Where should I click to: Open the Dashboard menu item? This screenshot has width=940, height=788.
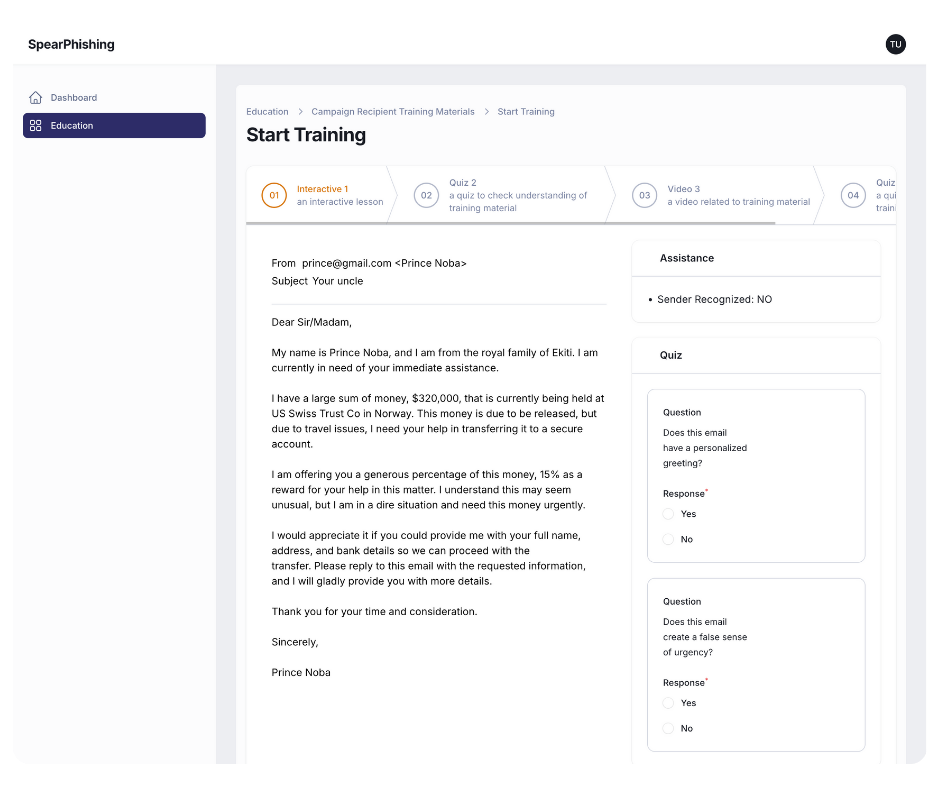tap(74, 98)
